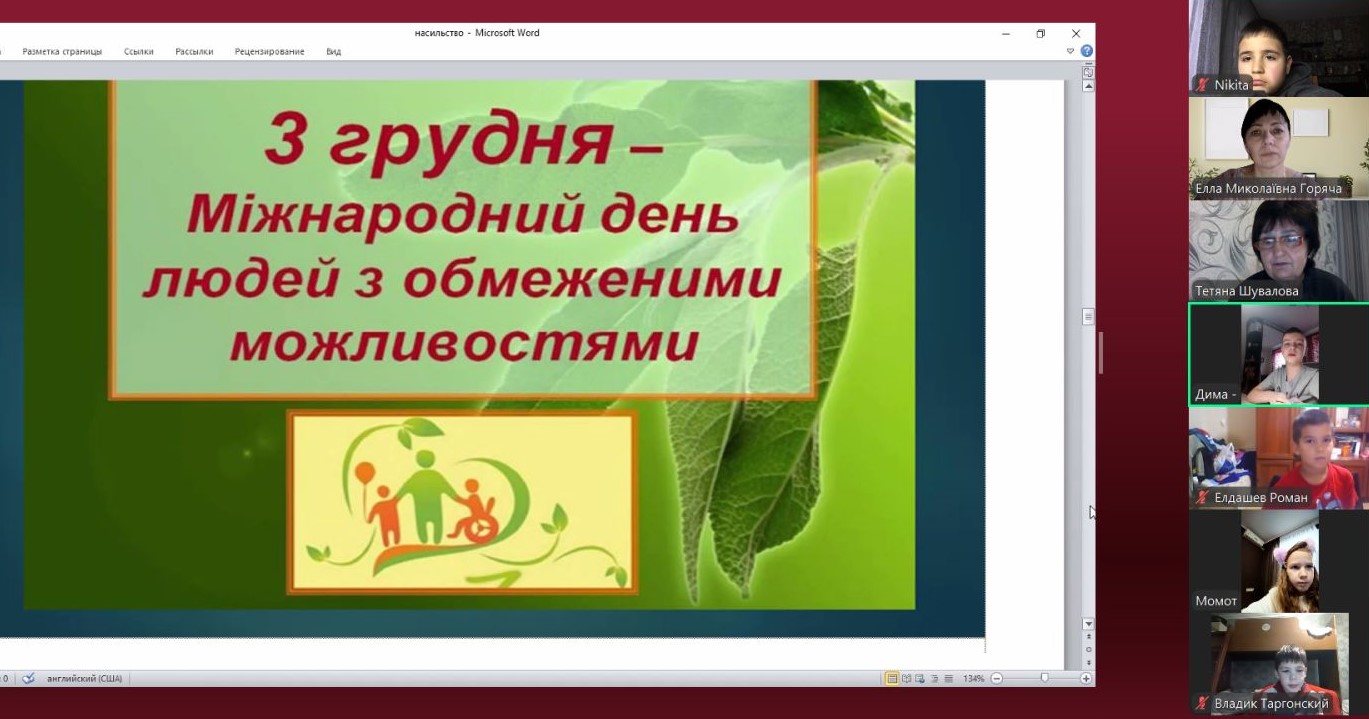Screen dimensions: 1369x719
Task: Switch to Print Layout view in status bar
Action: coord(892,678)
